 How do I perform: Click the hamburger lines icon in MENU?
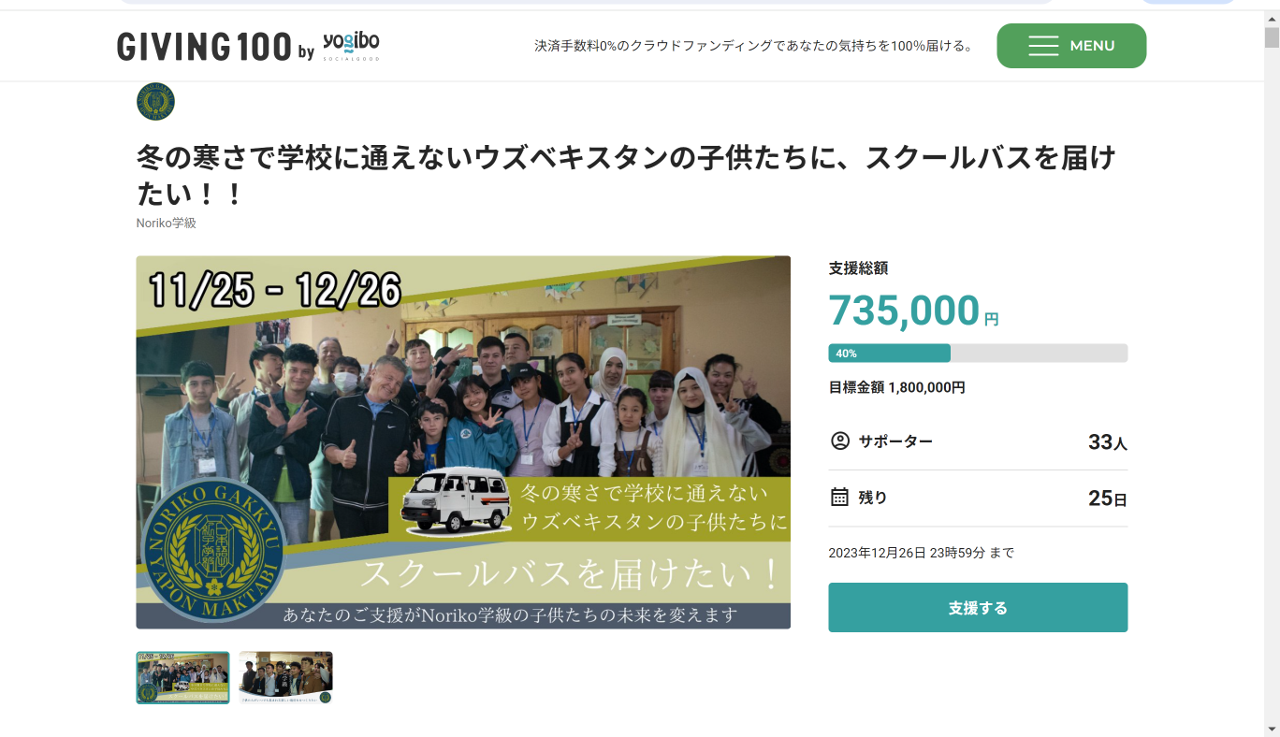coord(1043,46)
